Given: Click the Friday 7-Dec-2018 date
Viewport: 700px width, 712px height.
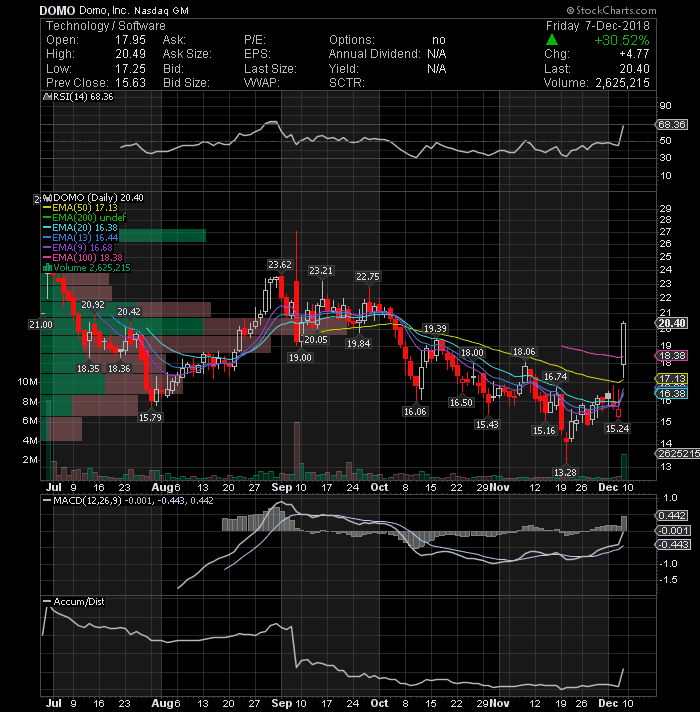Looking at the screenshot, I should [597, 26].
